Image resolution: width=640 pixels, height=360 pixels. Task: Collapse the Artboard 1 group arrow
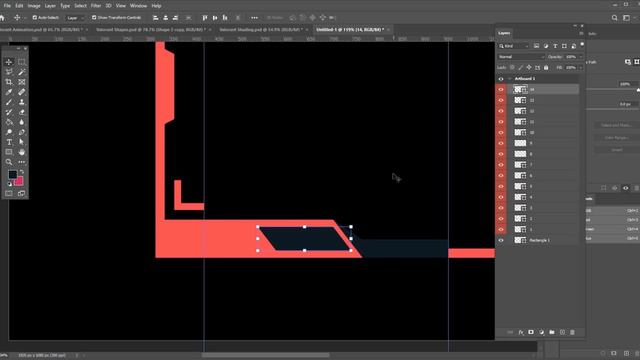point(510,79)
